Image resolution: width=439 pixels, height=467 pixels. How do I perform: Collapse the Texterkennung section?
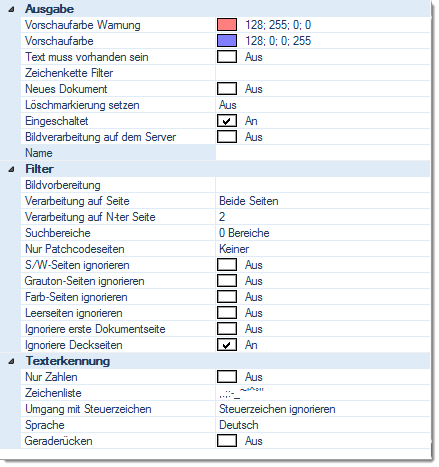pyautogui.click(x=11, y=361)
